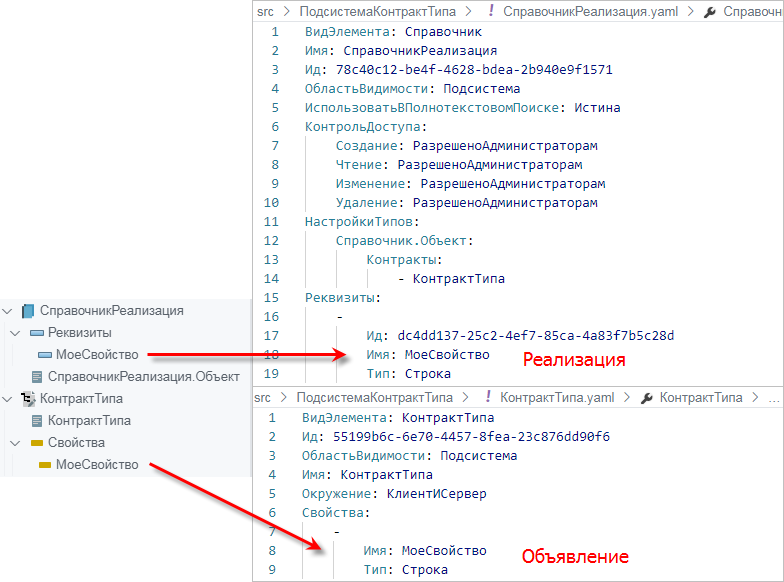Click the yellow Свойства folder icon

tap(36, 442)
